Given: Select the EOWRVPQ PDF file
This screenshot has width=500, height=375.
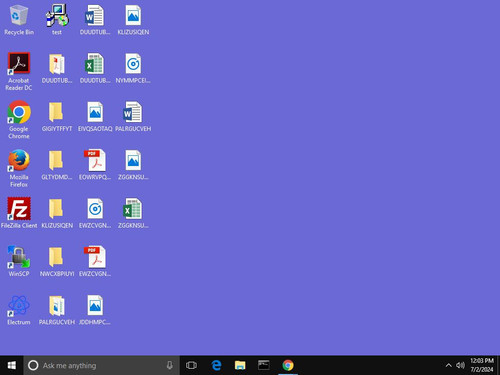Looking at the screenshot, I should coord(95,165).
